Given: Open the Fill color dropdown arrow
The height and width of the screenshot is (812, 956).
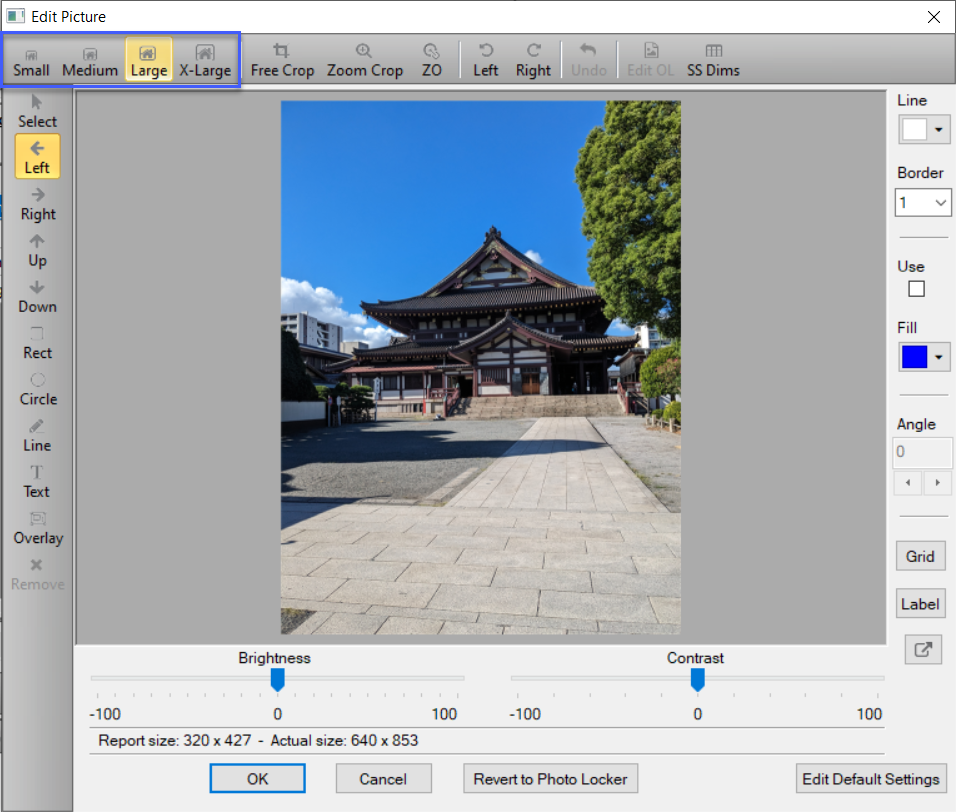Looking at the screenshot, I should pyautogui.click(x=938, y=358).
